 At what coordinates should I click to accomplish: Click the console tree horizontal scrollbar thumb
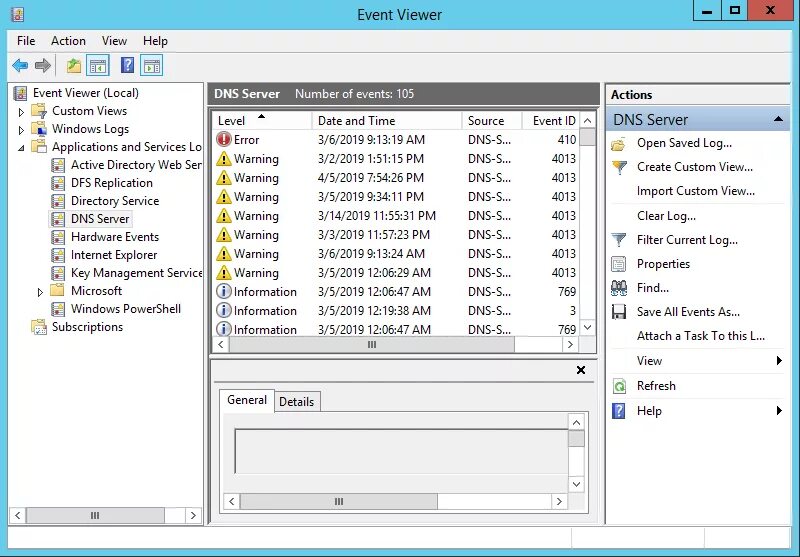95,516
